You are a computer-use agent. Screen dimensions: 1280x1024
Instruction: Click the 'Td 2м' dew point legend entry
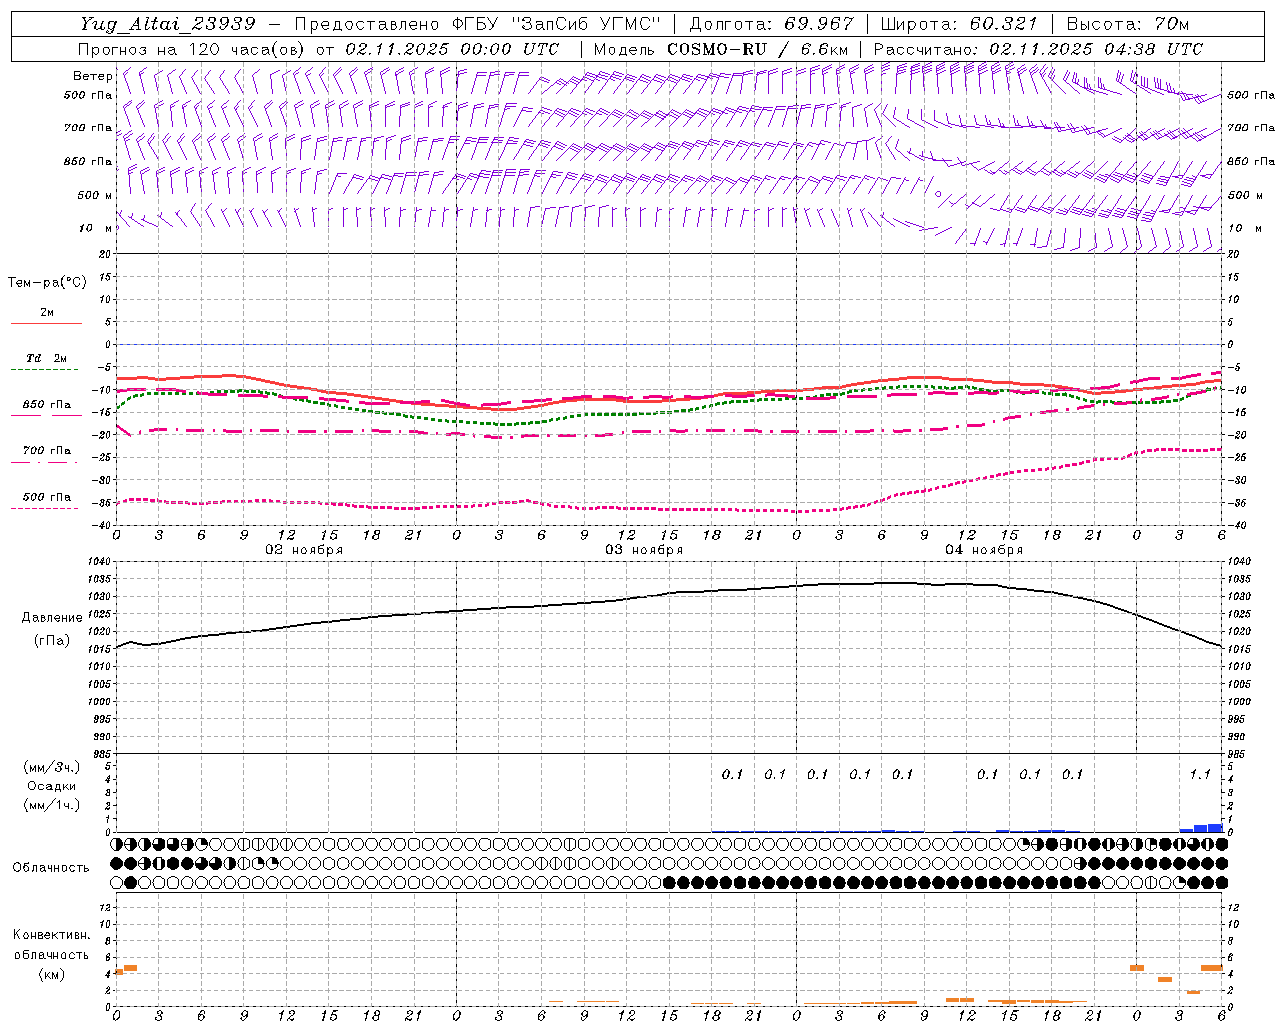point(47,358)
